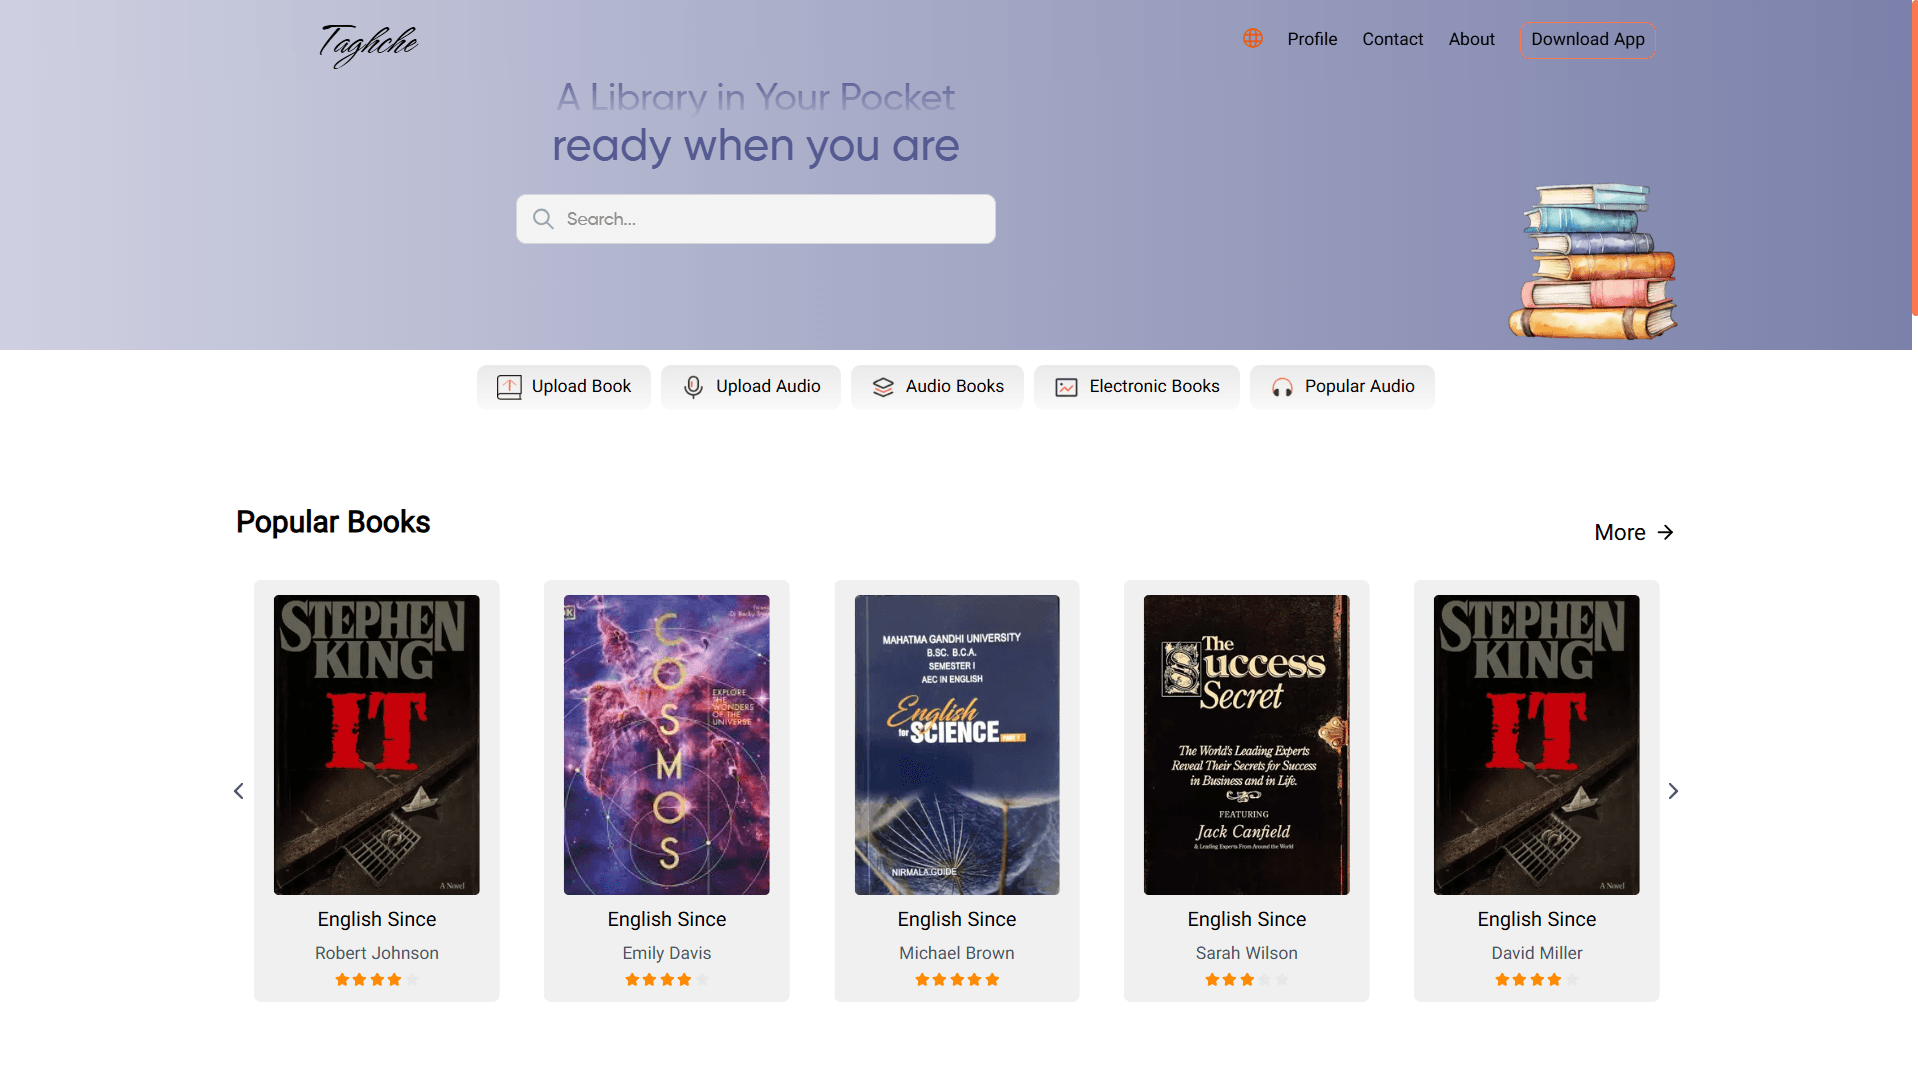Click the Upload Audio microphone icon
1918x1078 pixels.
click(693, 387)
